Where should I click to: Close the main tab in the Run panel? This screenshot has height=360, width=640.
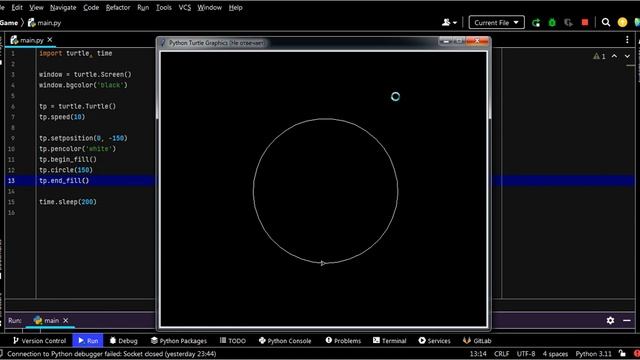66,320
